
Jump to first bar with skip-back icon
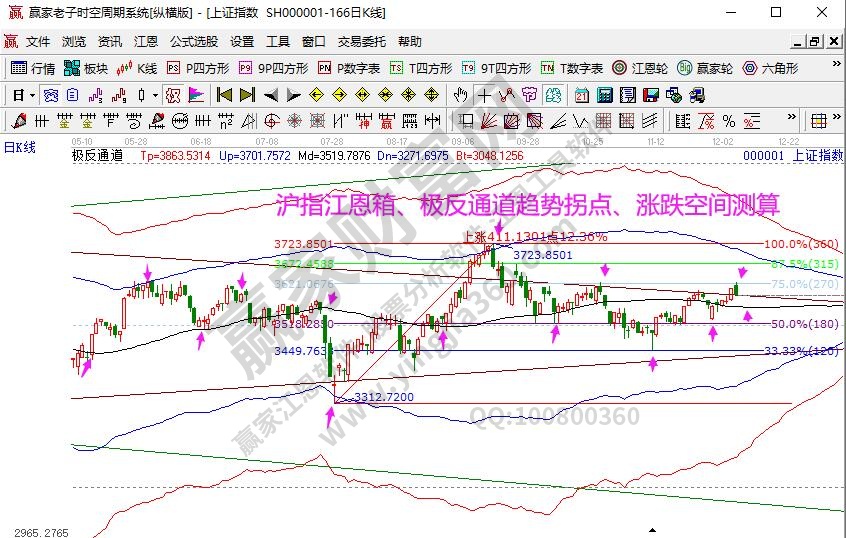[x=224, y=95]
